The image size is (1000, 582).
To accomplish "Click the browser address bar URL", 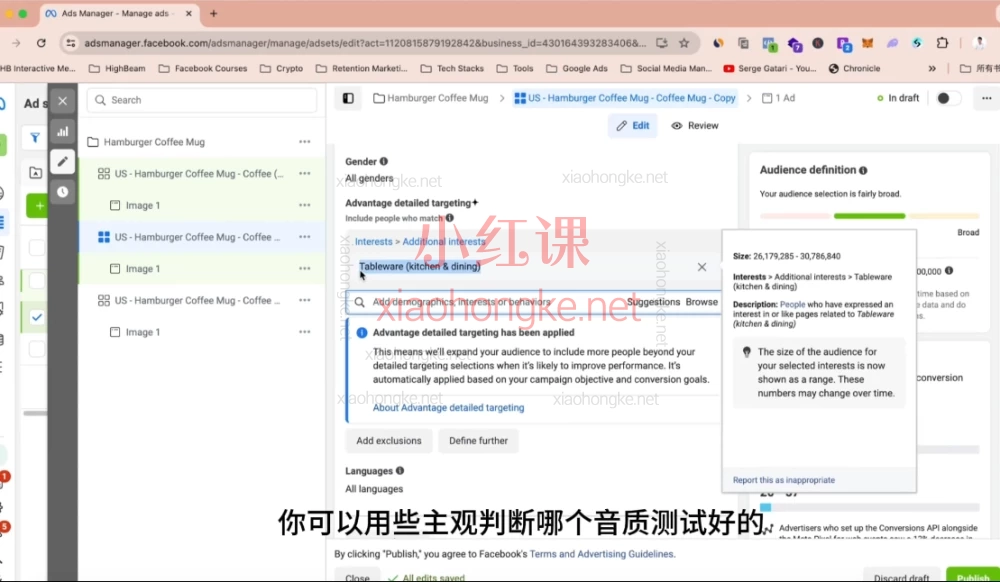I will pyautogui.click(x=365, y=43).
